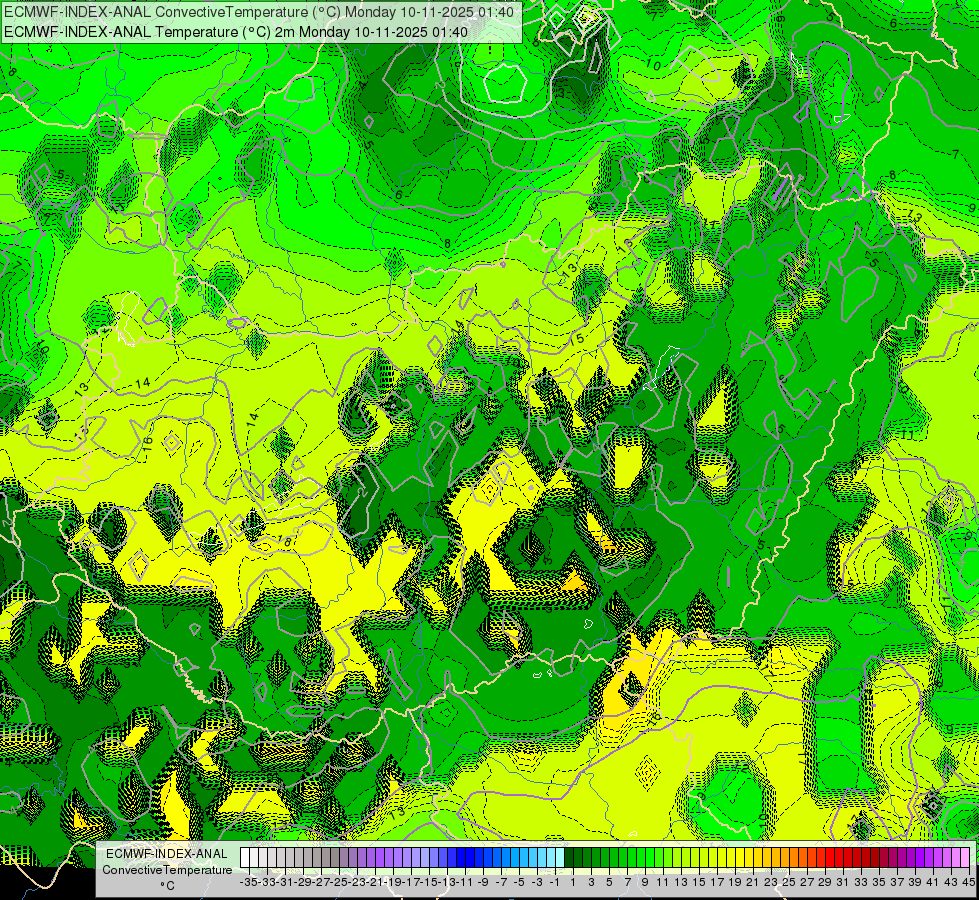Click the 25 value on legend scale
The image size is (979, 900).
click(789, 882)
